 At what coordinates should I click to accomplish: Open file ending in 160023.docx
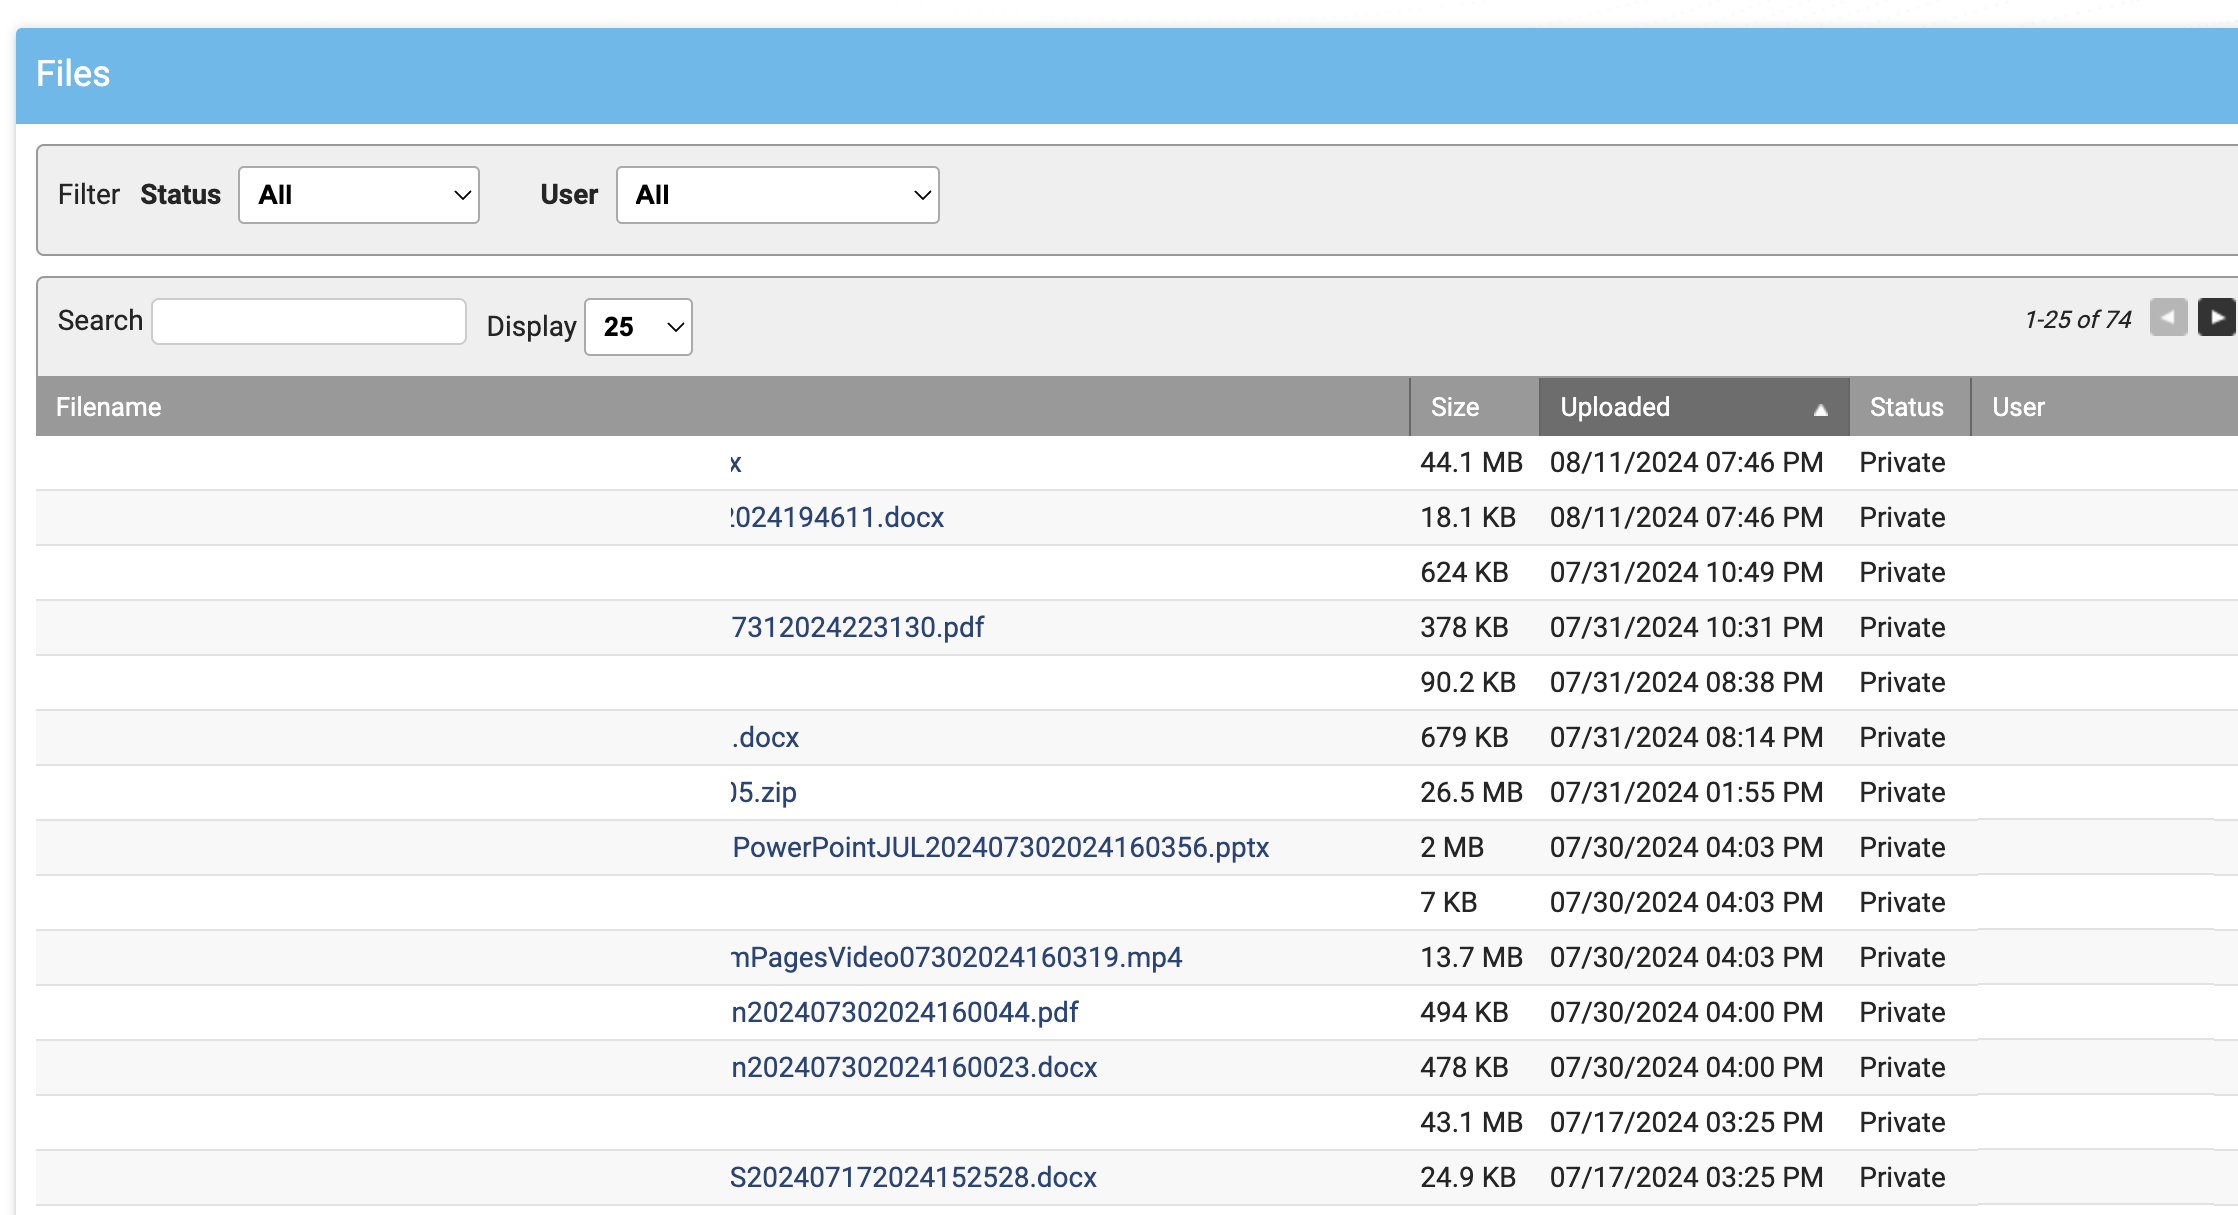914,1067
